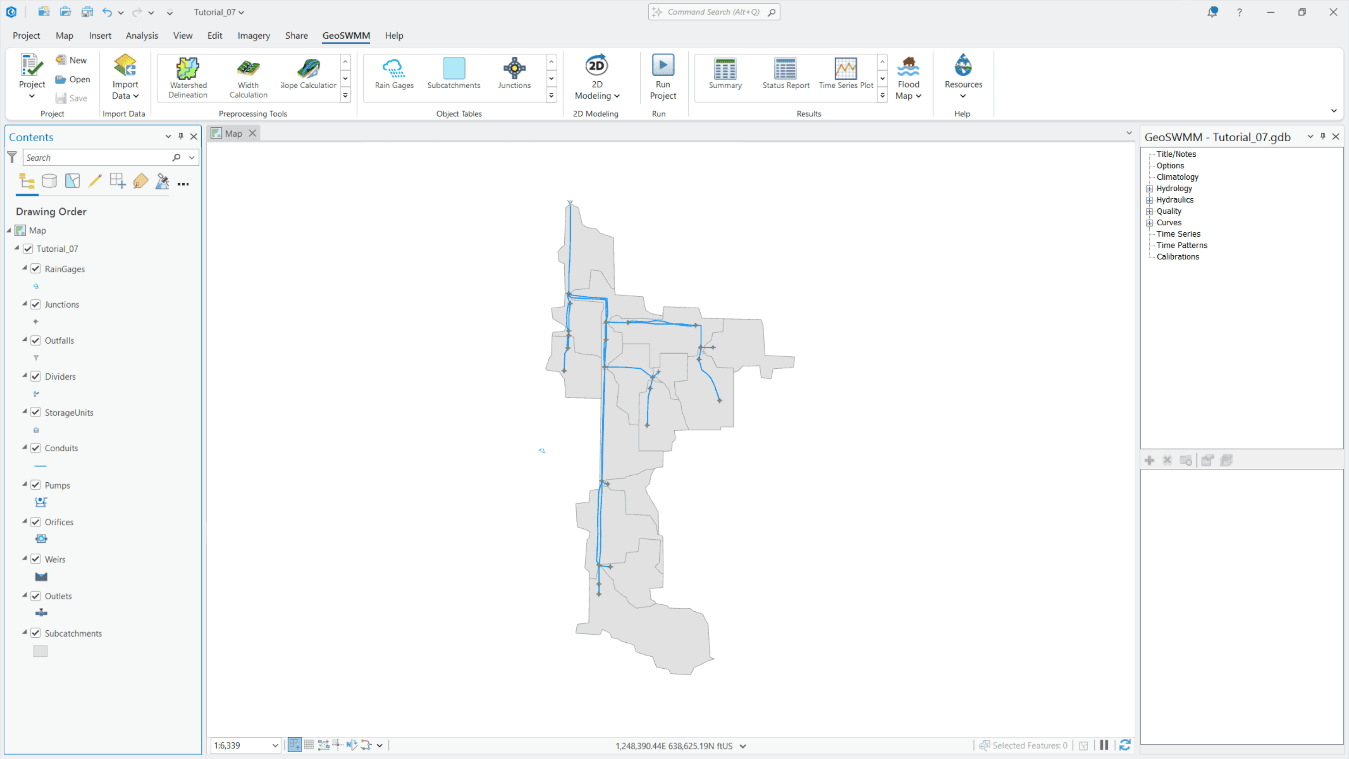1349x759 pixels.
Task: Open the Rain Gages object table
Action: pos(393,77)
